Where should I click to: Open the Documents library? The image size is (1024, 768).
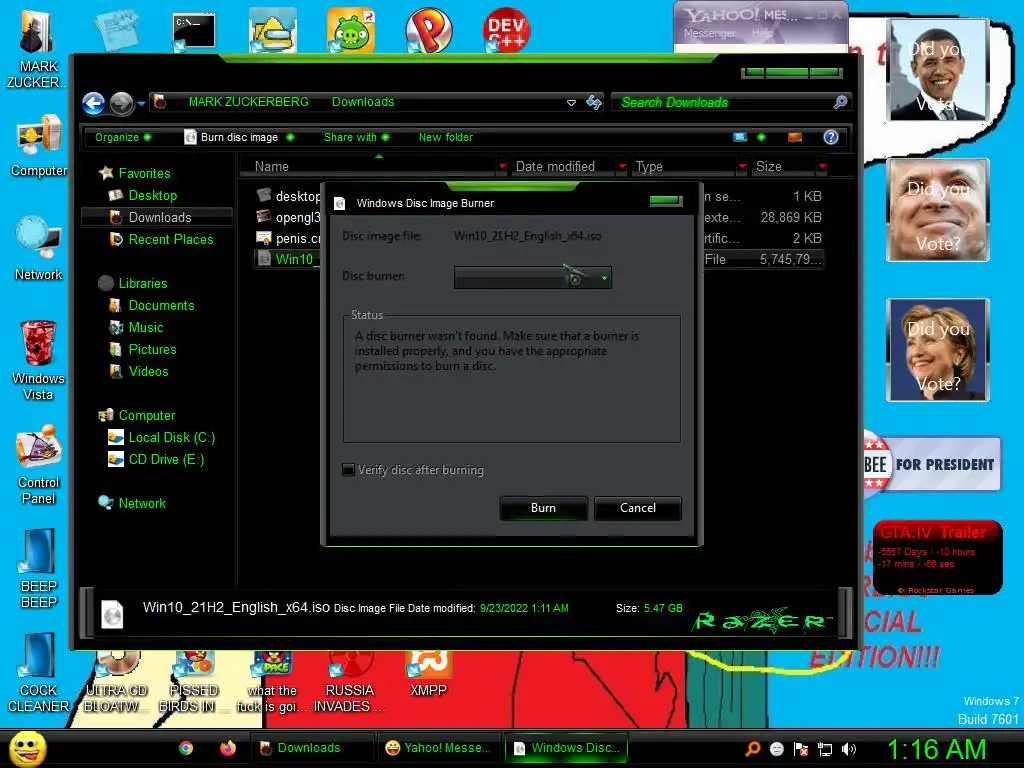pos(161,306)
